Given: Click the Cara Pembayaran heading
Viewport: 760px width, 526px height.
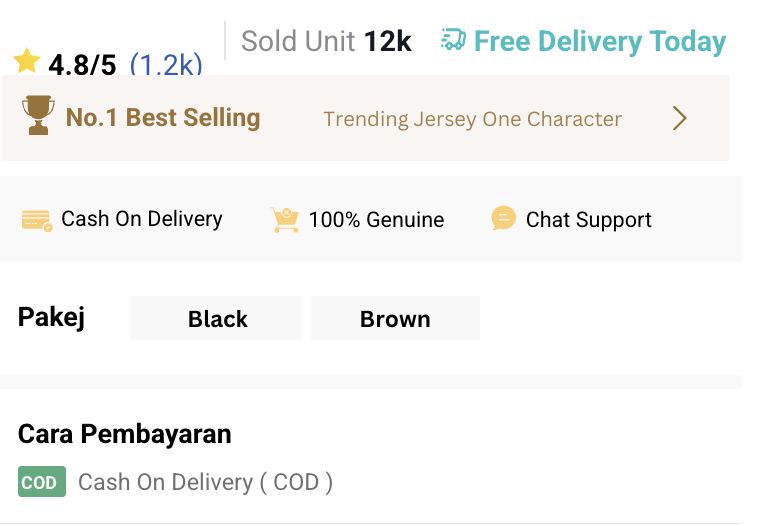Looking at the screenshot, I should [x=125, y=434].
